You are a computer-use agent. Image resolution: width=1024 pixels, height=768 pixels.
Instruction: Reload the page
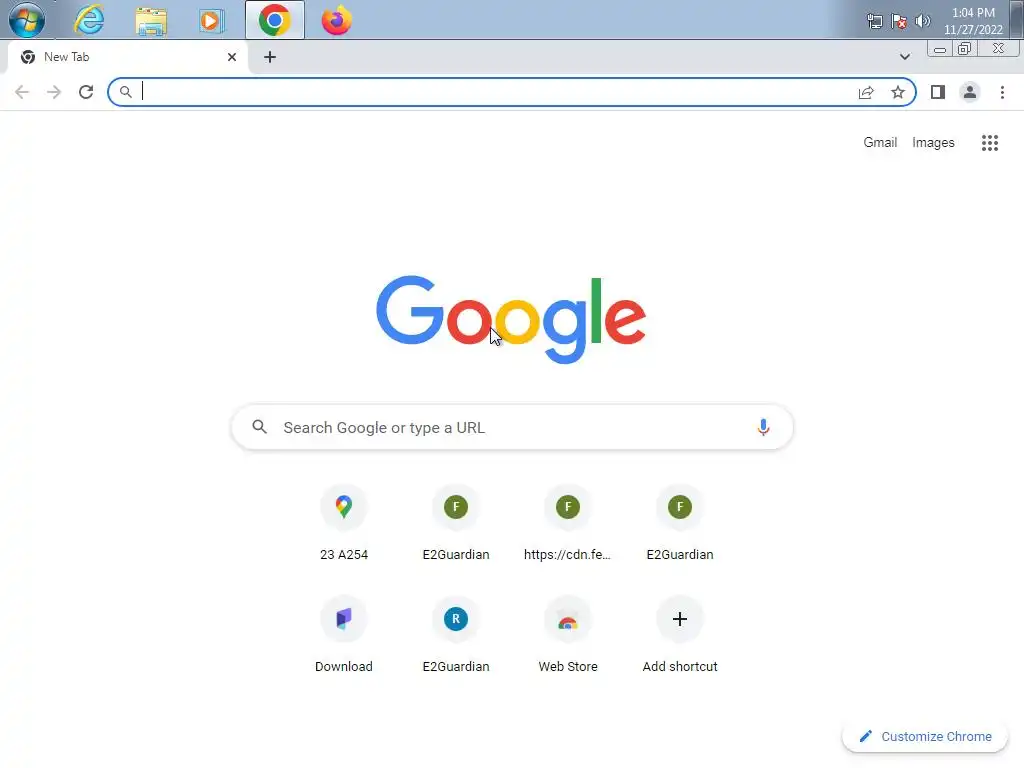click(86, 92)
